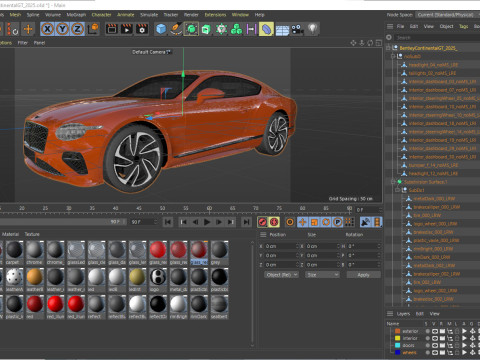Open Edit Render Settings clapperboard gear icon
This screenshot has height=360, width=480.
pyautogui.click(x=142, y=29)
